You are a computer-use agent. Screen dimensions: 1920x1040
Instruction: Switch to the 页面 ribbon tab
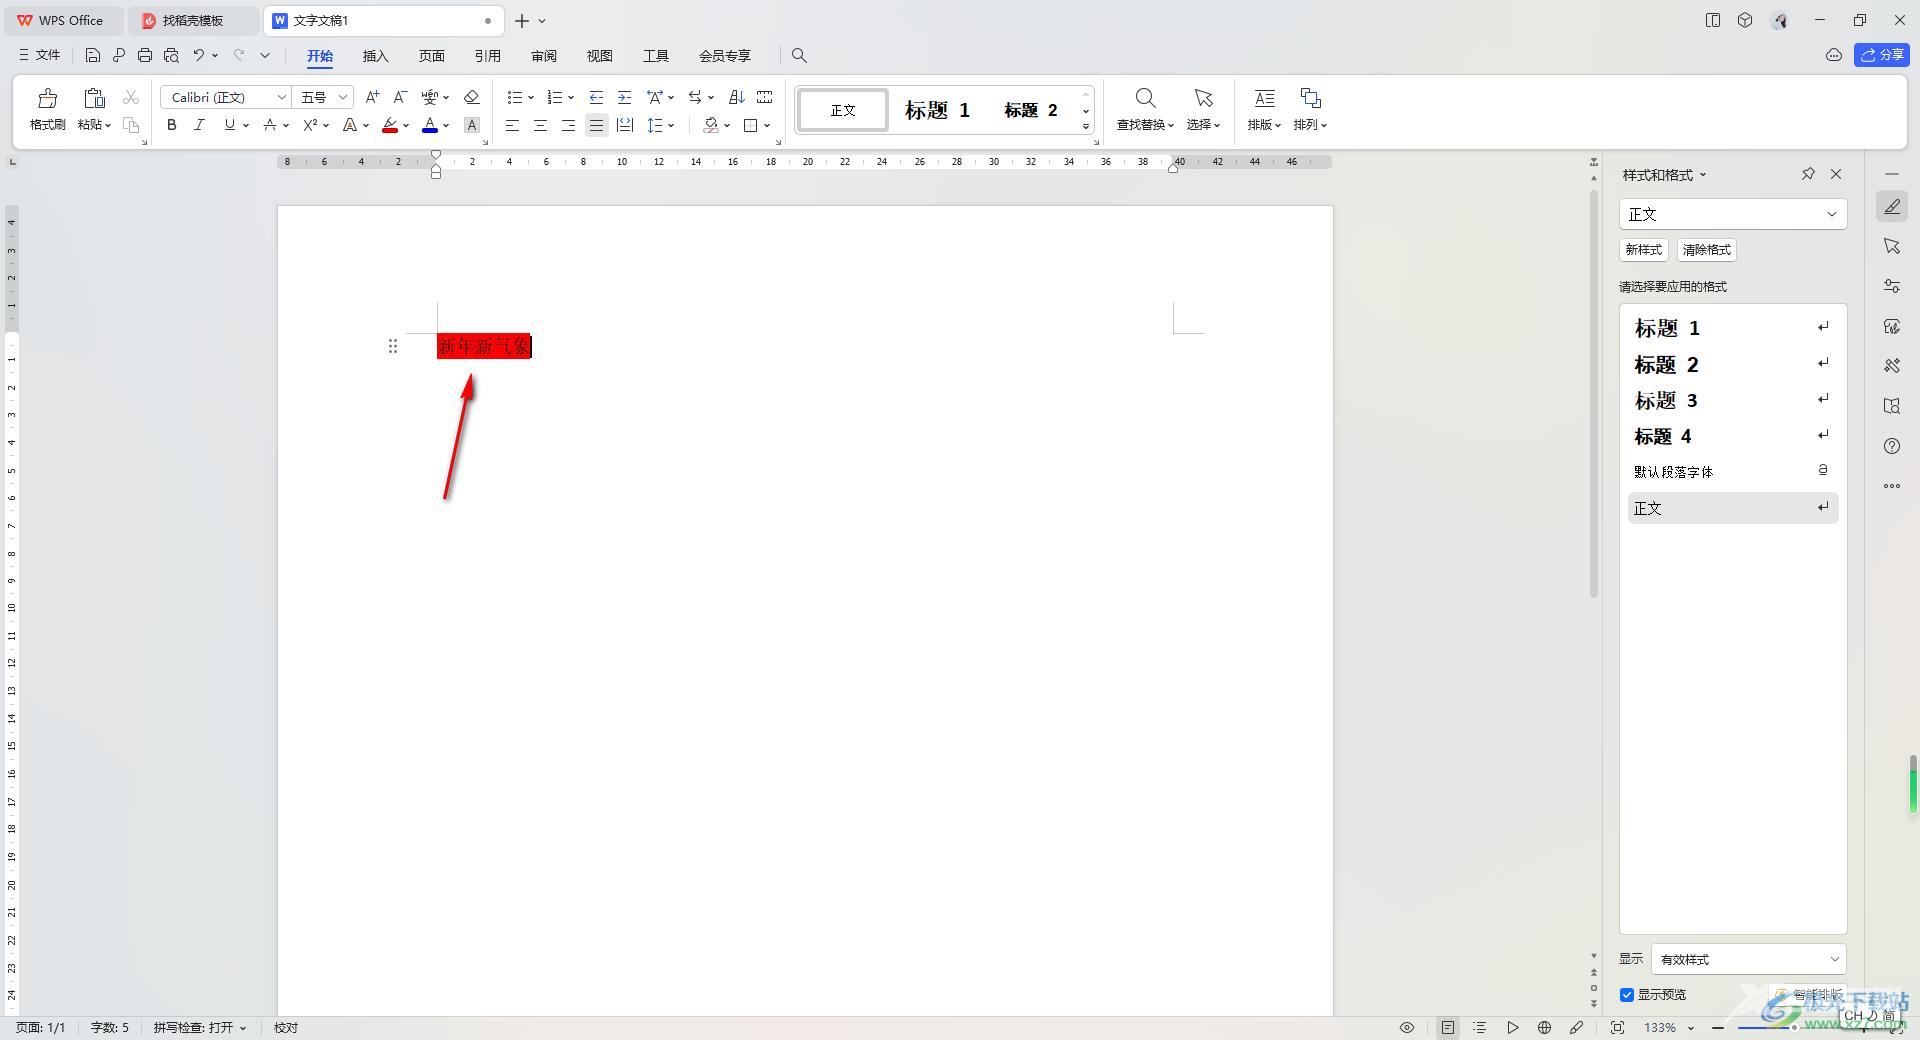tap(431, 56)
